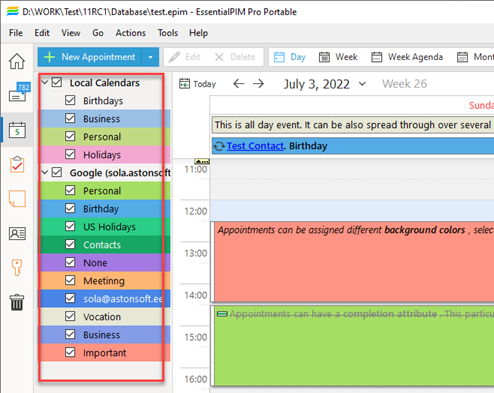Screen dimensions: 494x393
Task: Open the Trash bin icon in sidebar
Action: click(x=17, y=302)
